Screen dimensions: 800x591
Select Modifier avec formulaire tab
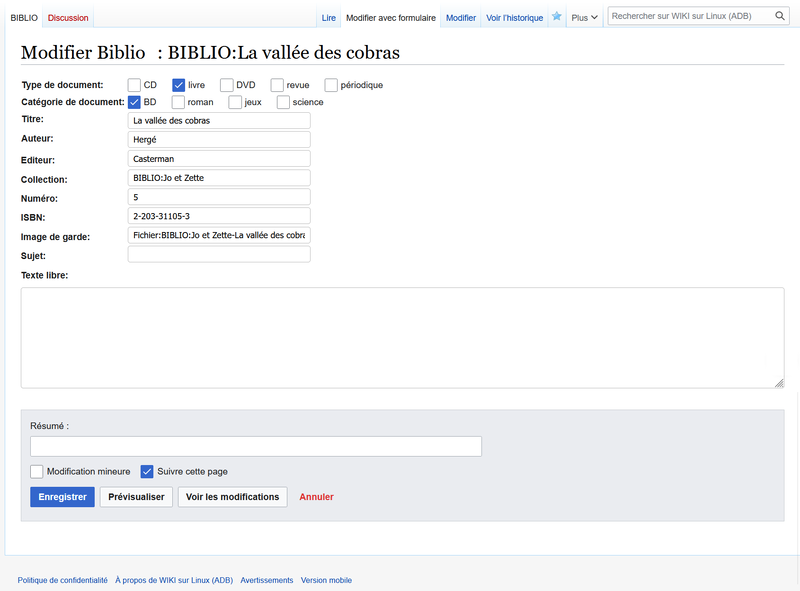[391, 18]
